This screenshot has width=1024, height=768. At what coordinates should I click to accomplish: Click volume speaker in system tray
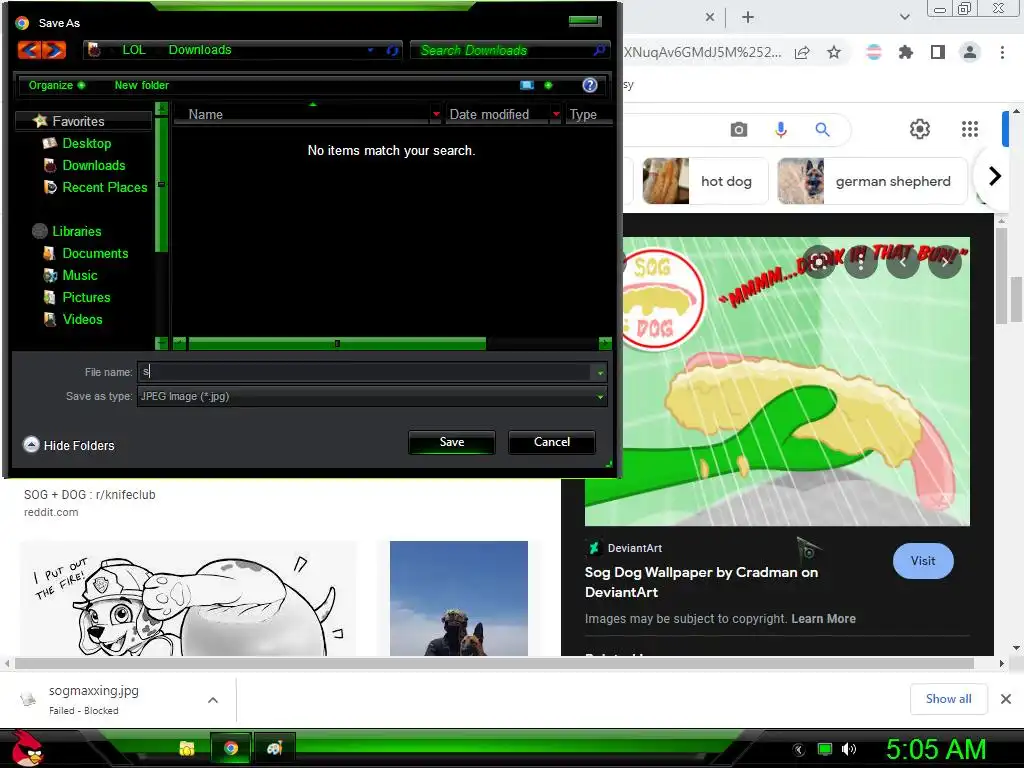point(849,749)
